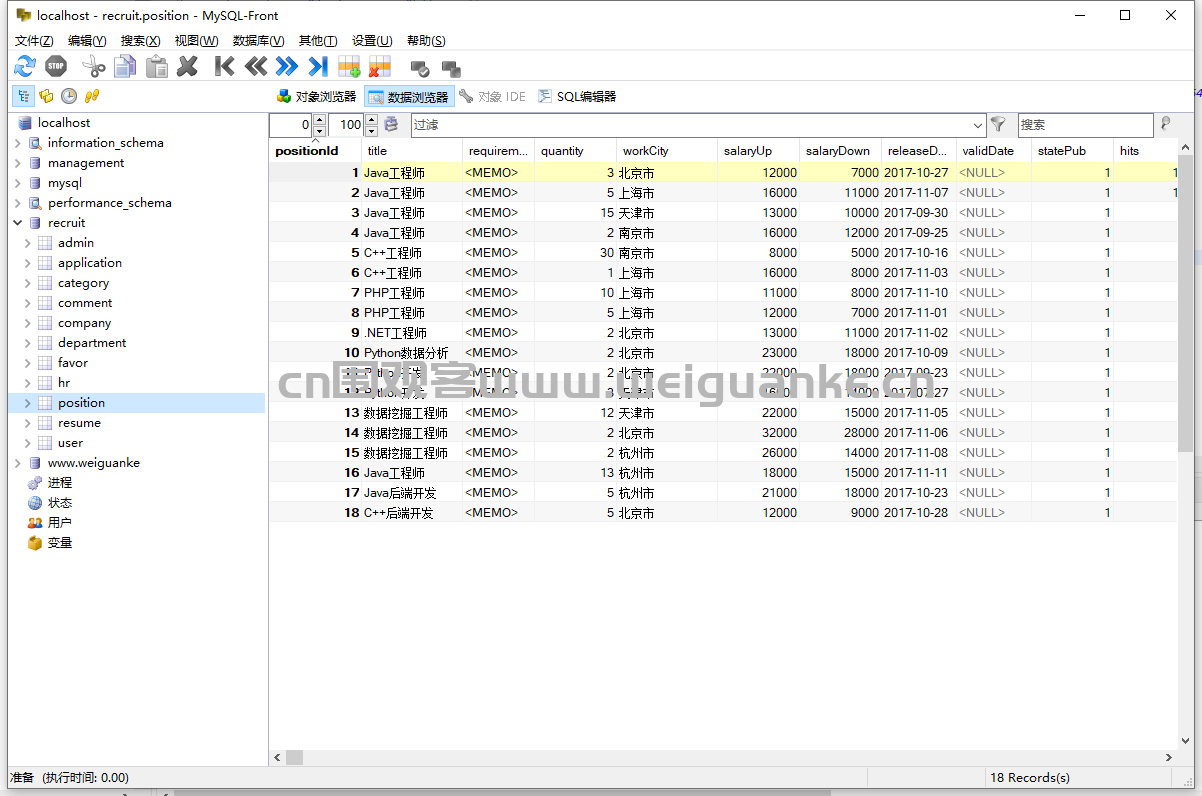Viewport: 1202px width, 796px height.
Task: Click the delete row icon with red X
Action: click(380, 67)
